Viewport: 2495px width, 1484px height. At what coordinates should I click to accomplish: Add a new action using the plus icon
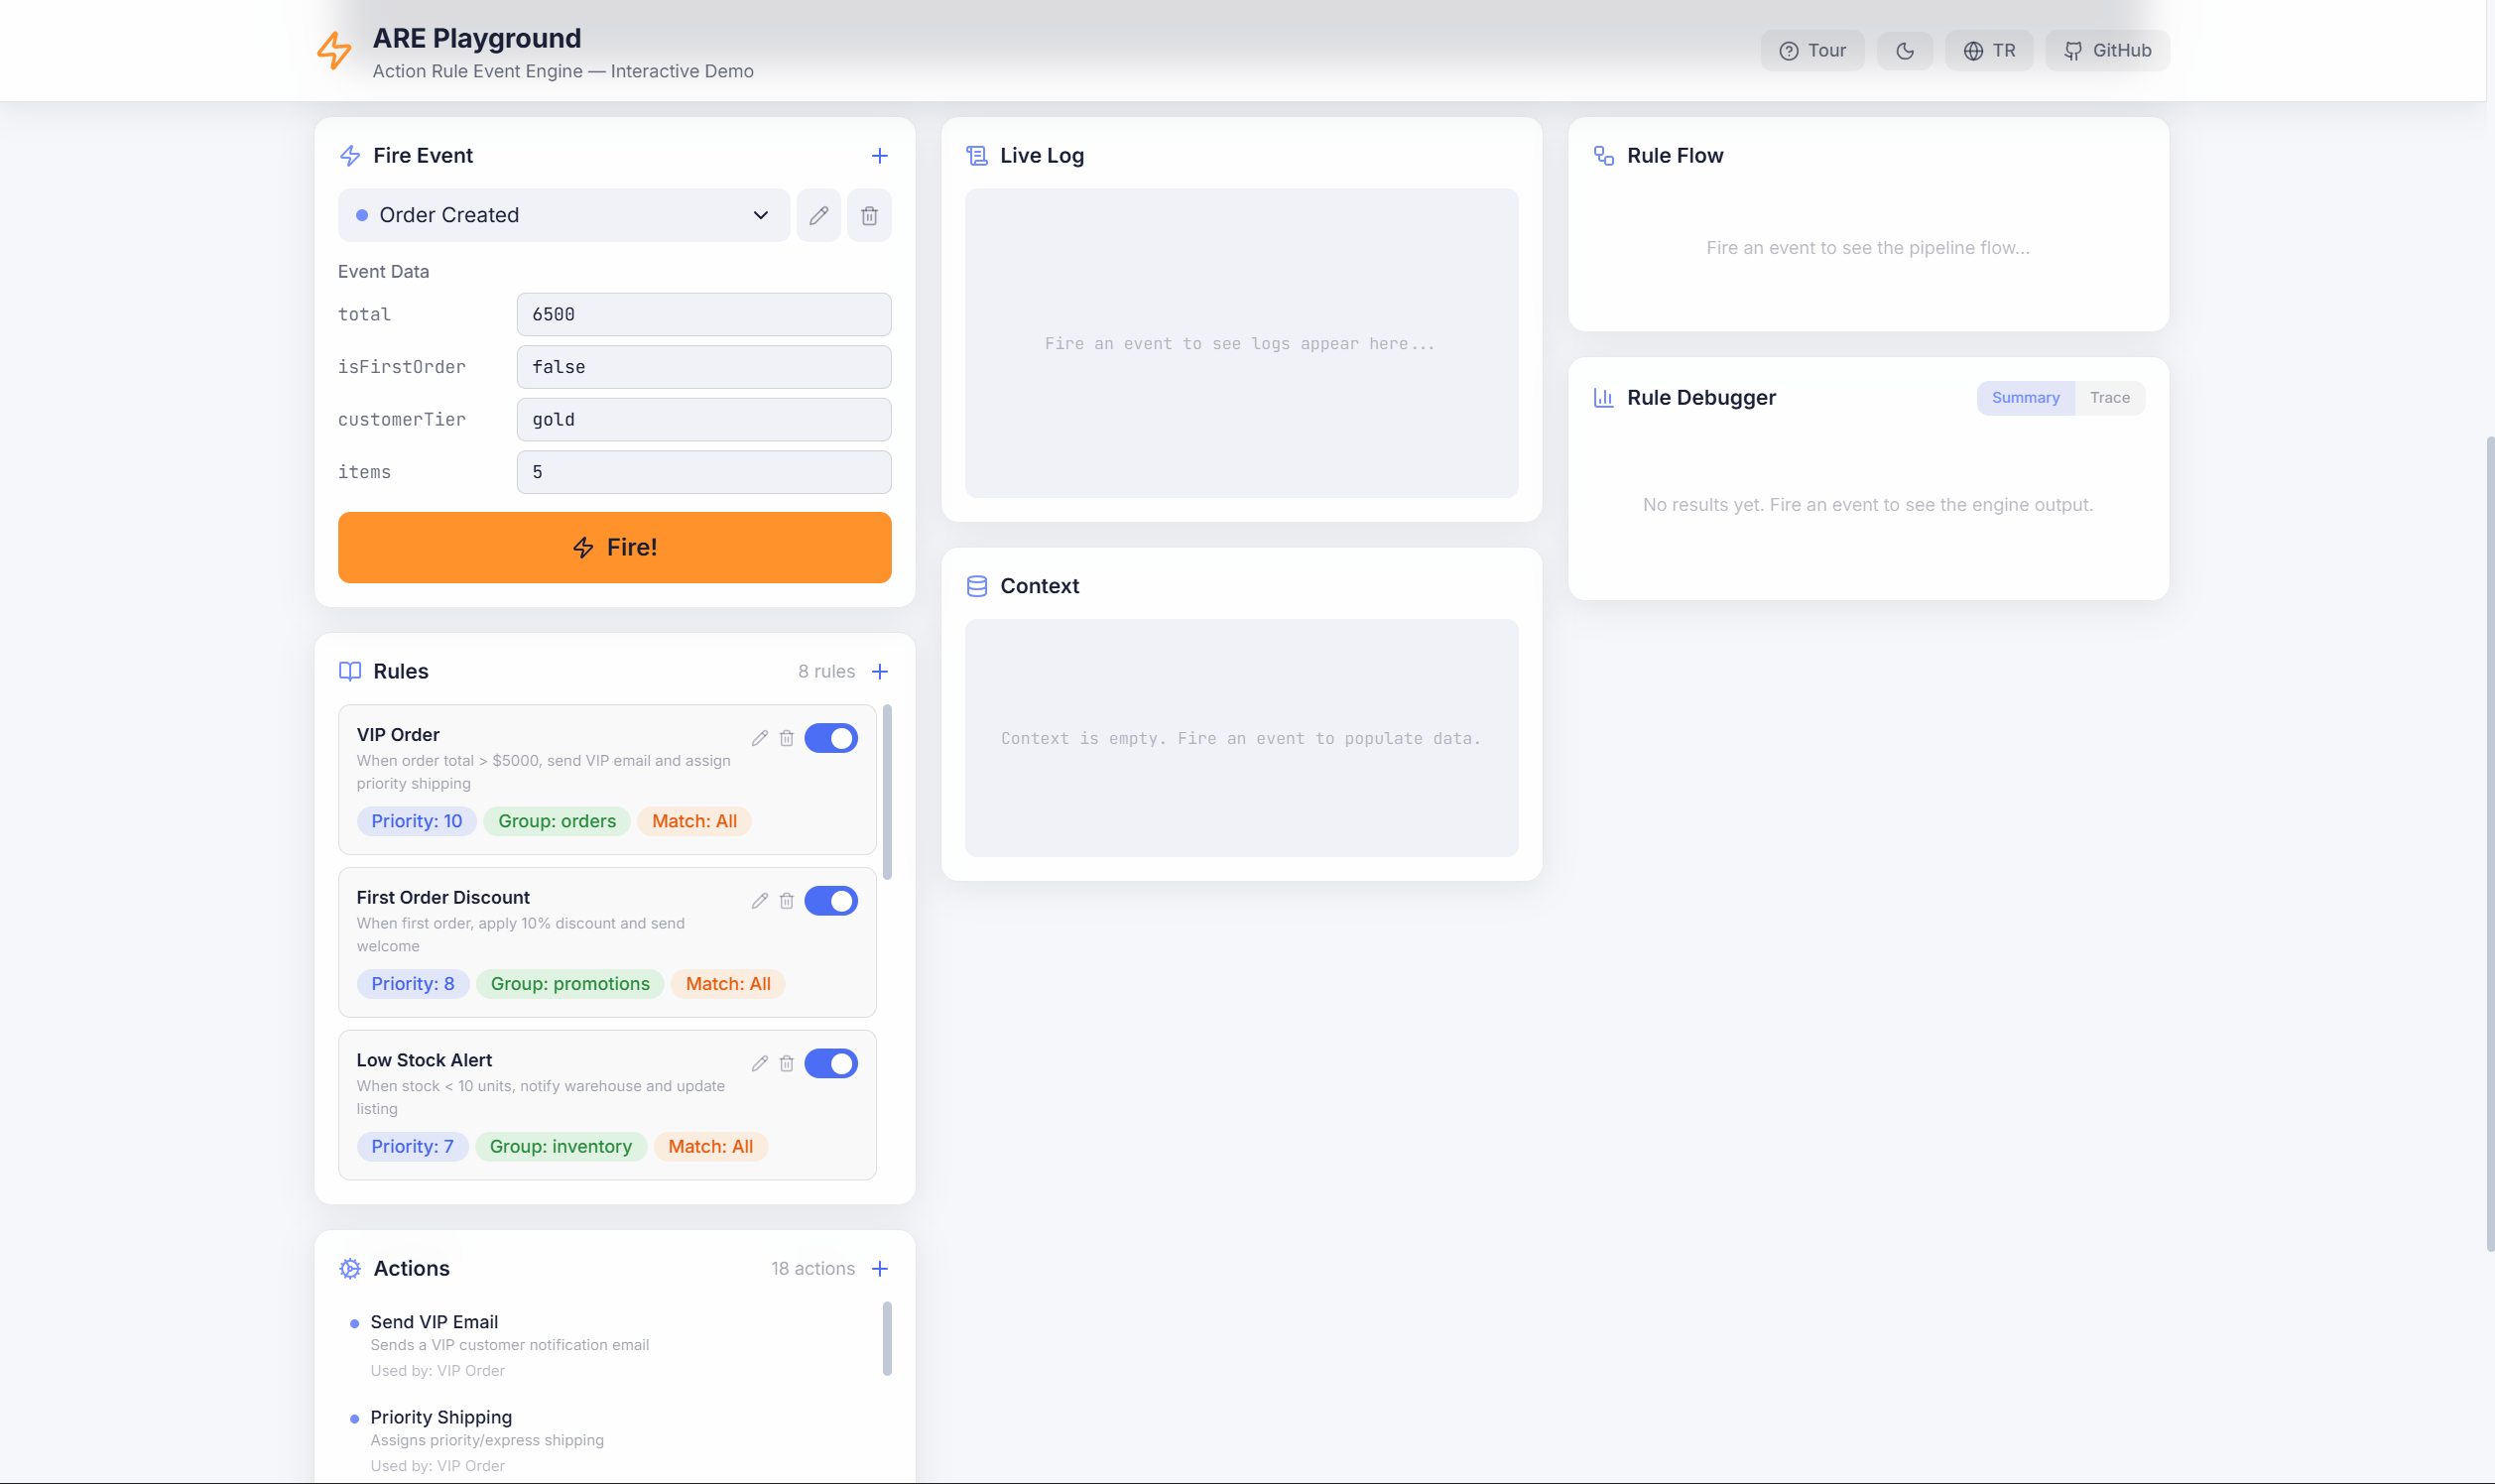[x=879, y=1268]
